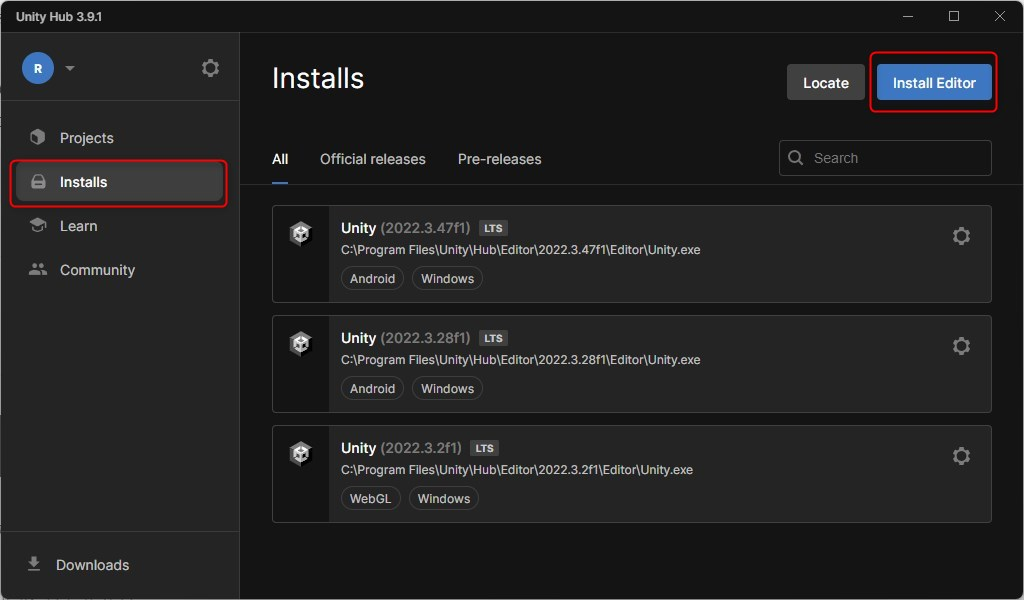Click the Unity logo icon for 2022.3.47f1

click(300, 234)
